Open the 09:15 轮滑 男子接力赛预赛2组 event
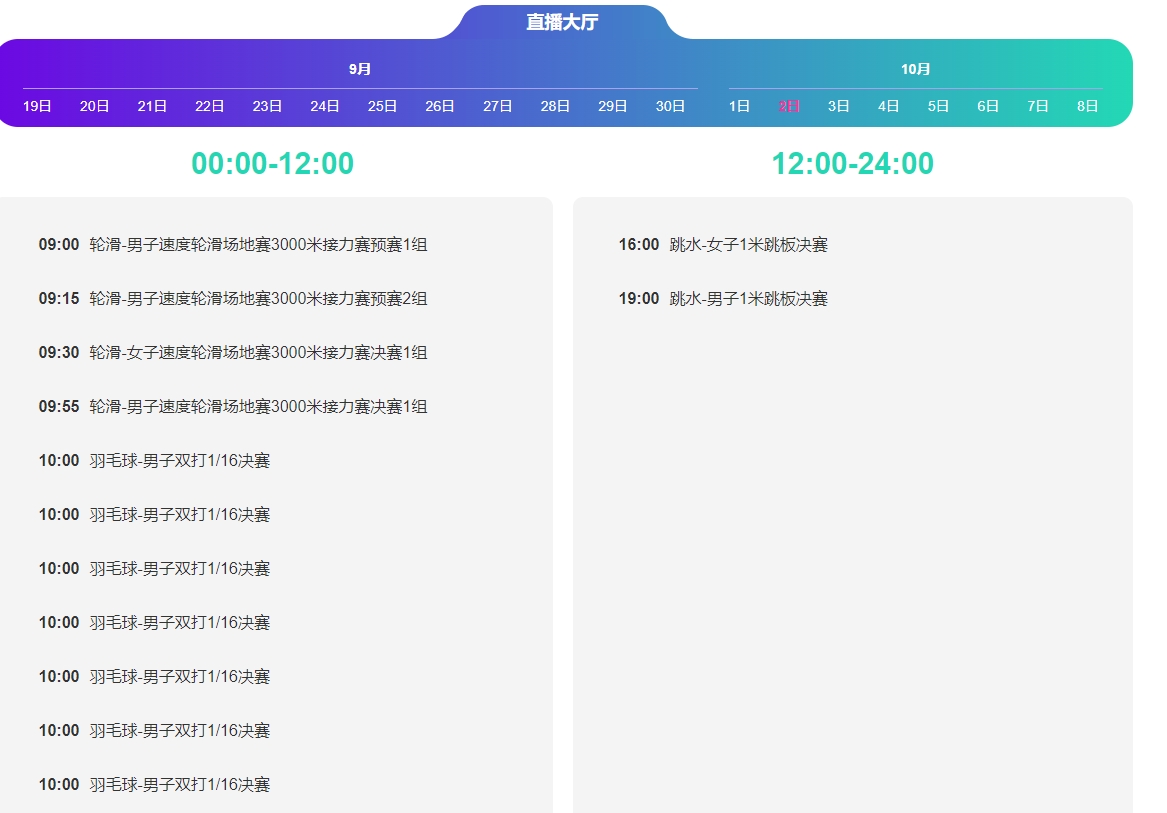 [258, 299]
